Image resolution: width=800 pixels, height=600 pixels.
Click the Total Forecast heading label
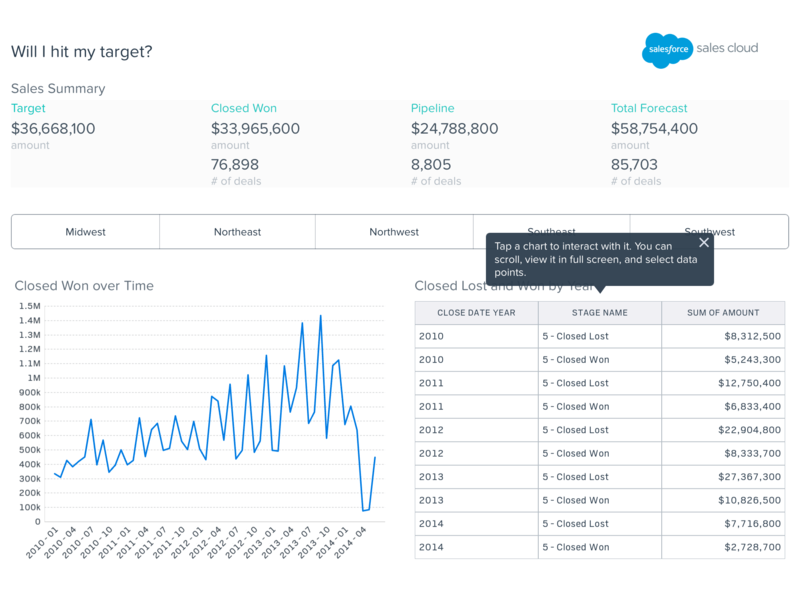point(649,108)
